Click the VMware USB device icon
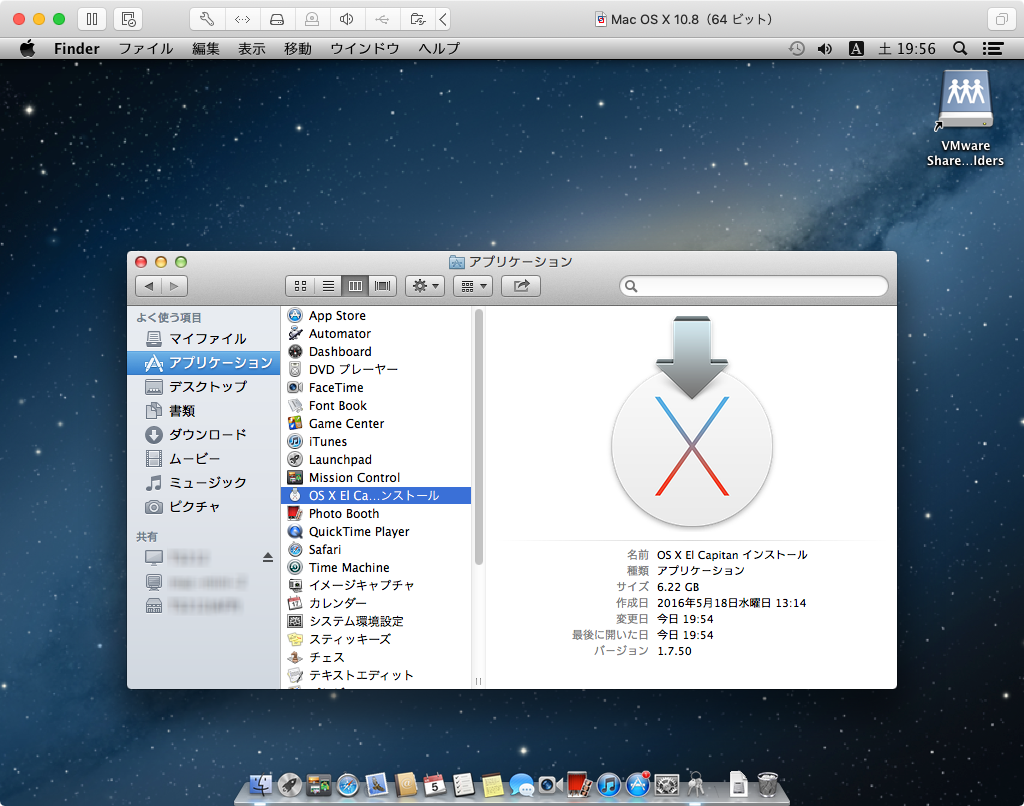 tap(382, 19)
